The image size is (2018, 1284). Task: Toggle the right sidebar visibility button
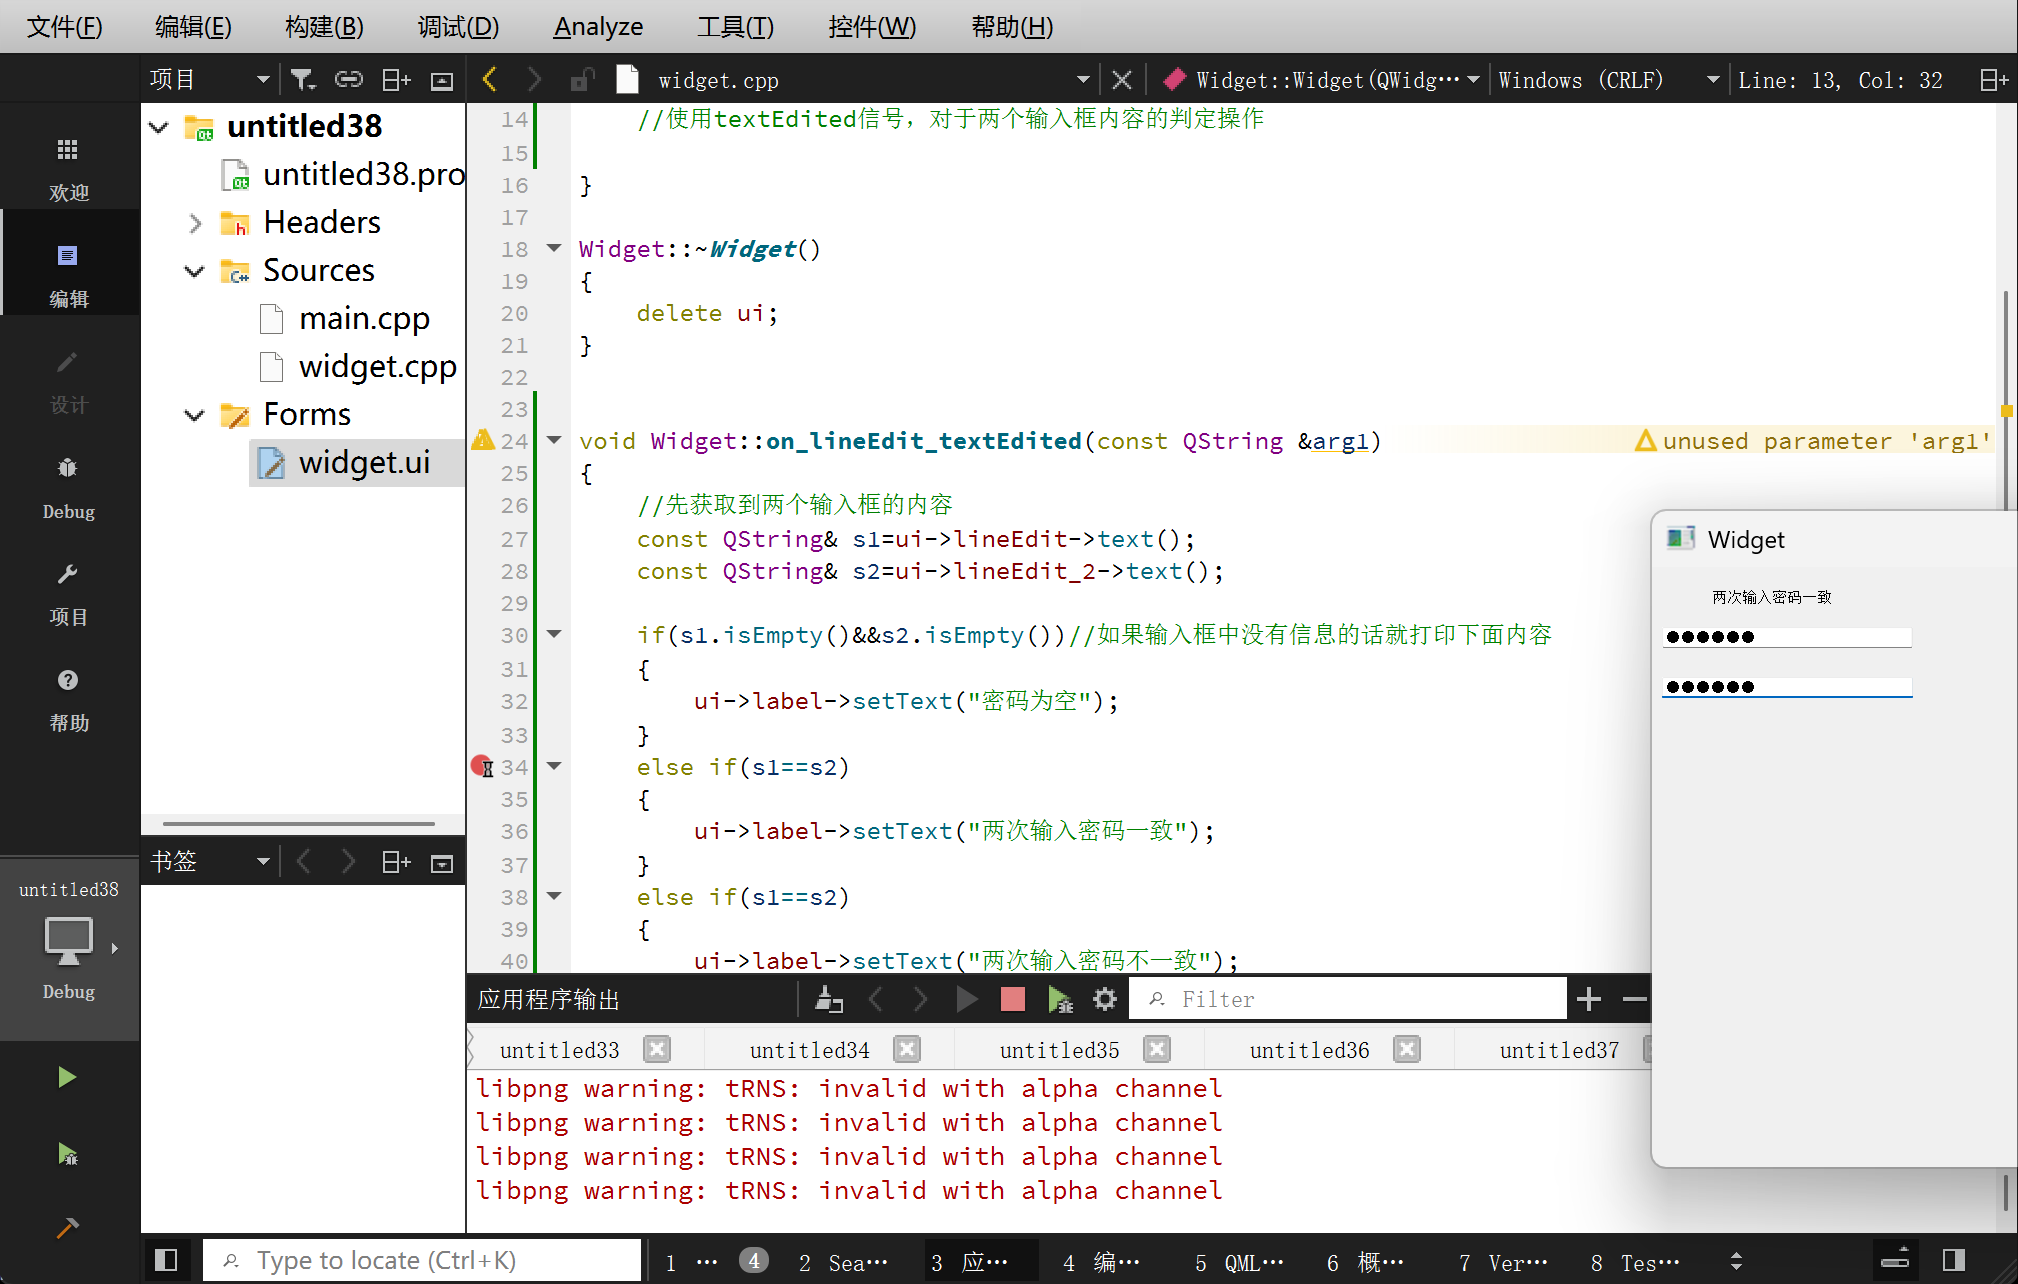(x=1953, y=1260)
